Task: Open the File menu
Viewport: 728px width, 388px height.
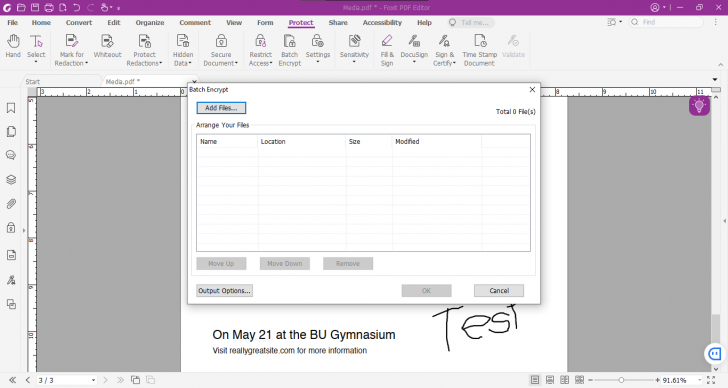Action: 13,22
